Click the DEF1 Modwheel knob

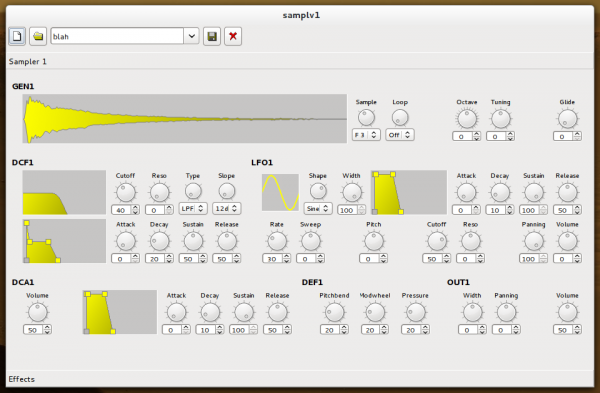pyautogui.click(x=375, y=312)
